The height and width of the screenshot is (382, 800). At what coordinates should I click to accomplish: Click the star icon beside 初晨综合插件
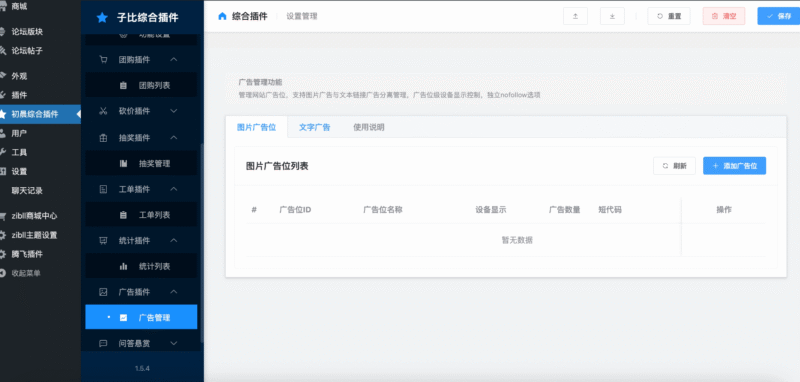[x=3, y=114]
